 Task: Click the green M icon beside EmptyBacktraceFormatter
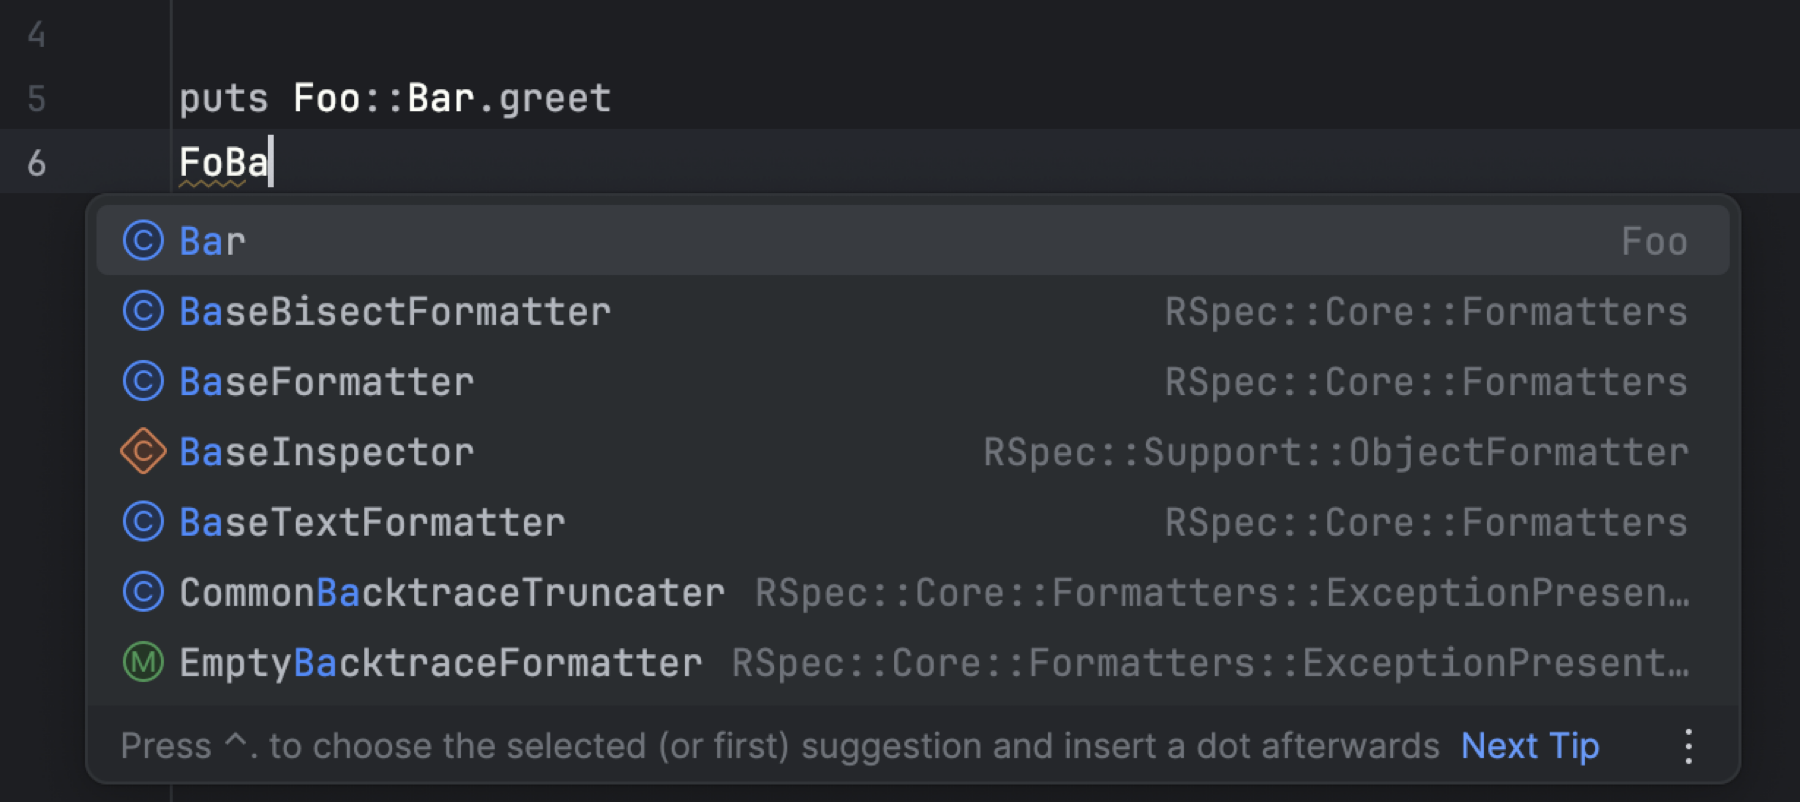tap(143, 662)
